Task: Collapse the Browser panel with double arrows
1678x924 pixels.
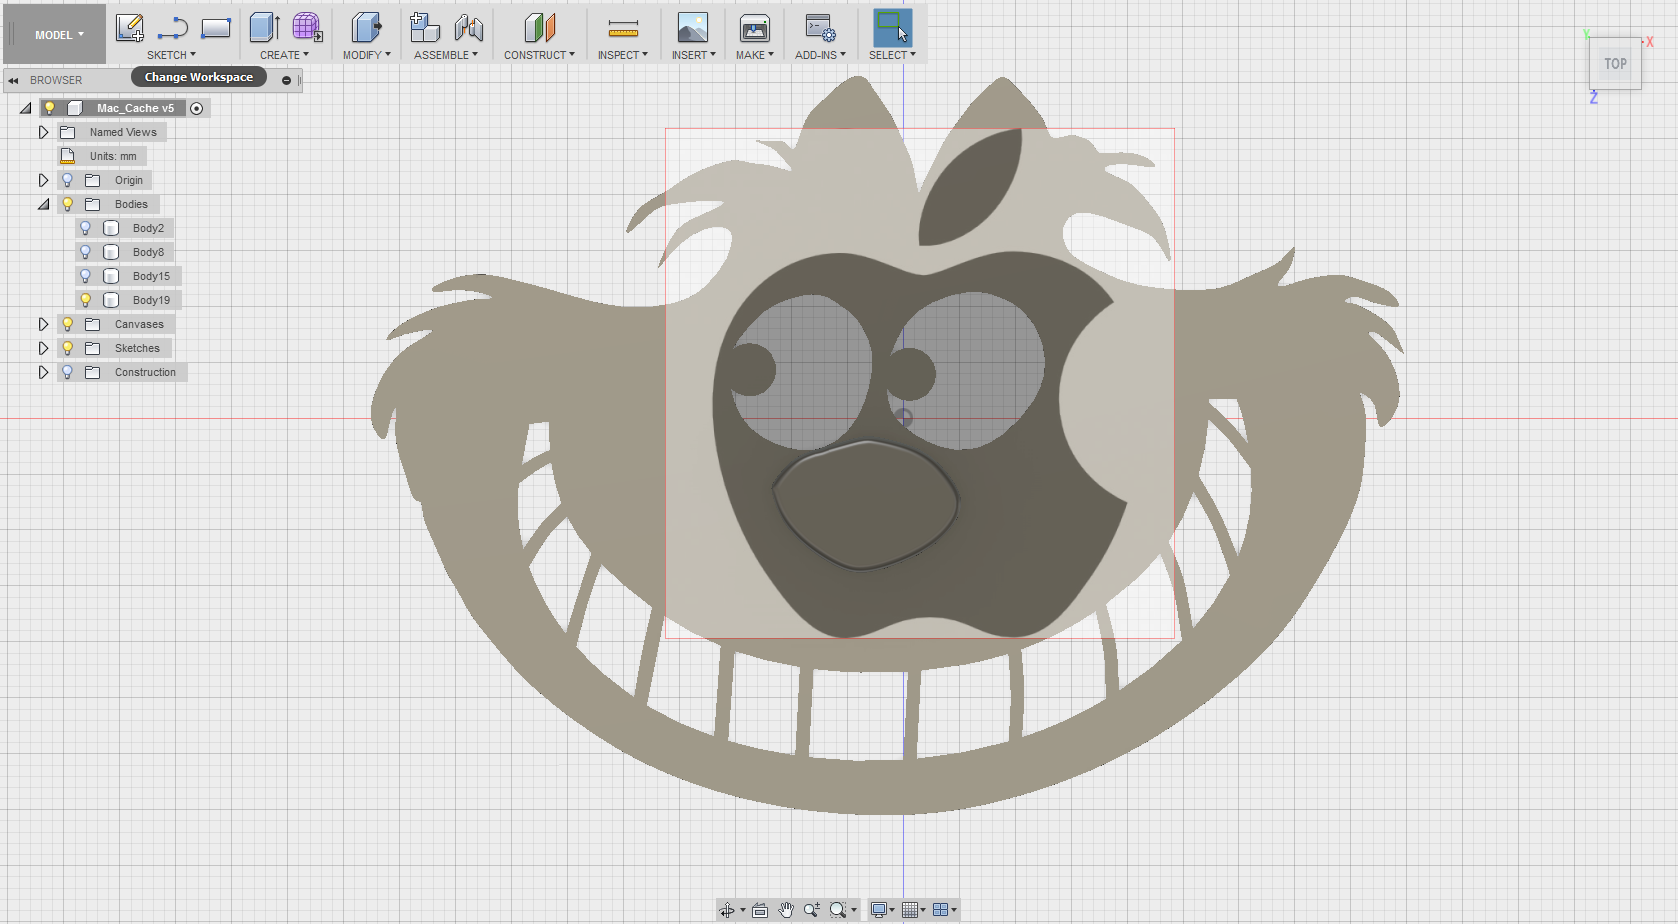Action: [13, 80]
